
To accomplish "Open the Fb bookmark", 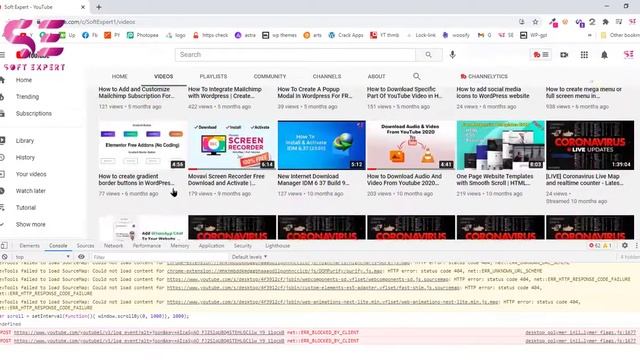I will pyautogui.click(x=90, y=36).
